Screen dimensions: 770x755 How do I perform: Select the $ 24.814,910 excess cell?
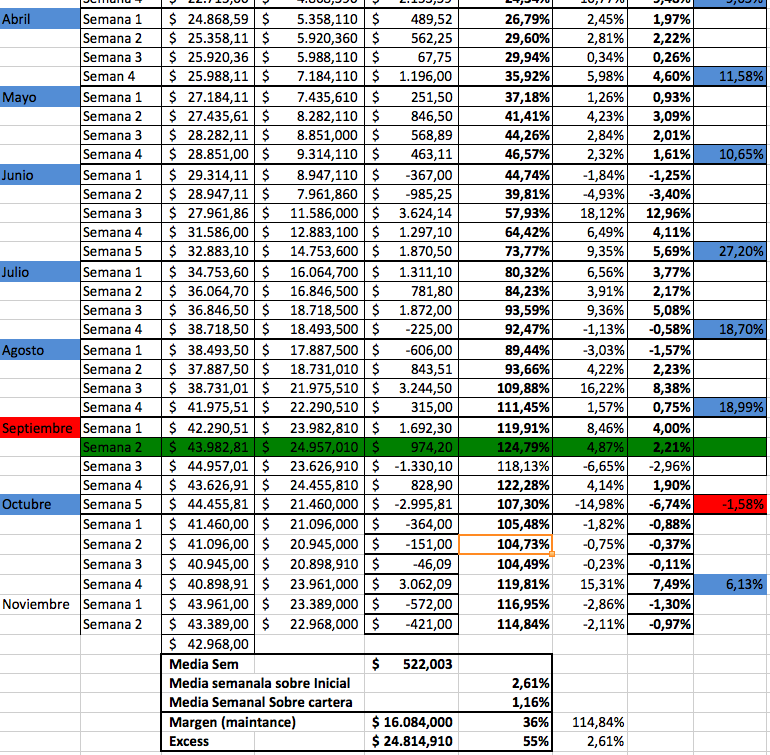[412, 741]
